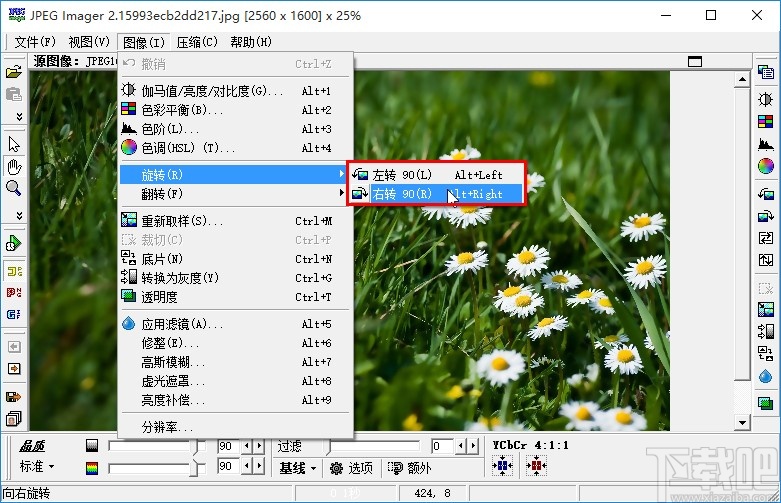Decrease filter value with left stepper arrow

pyautogui.click(x=461, y=446)
